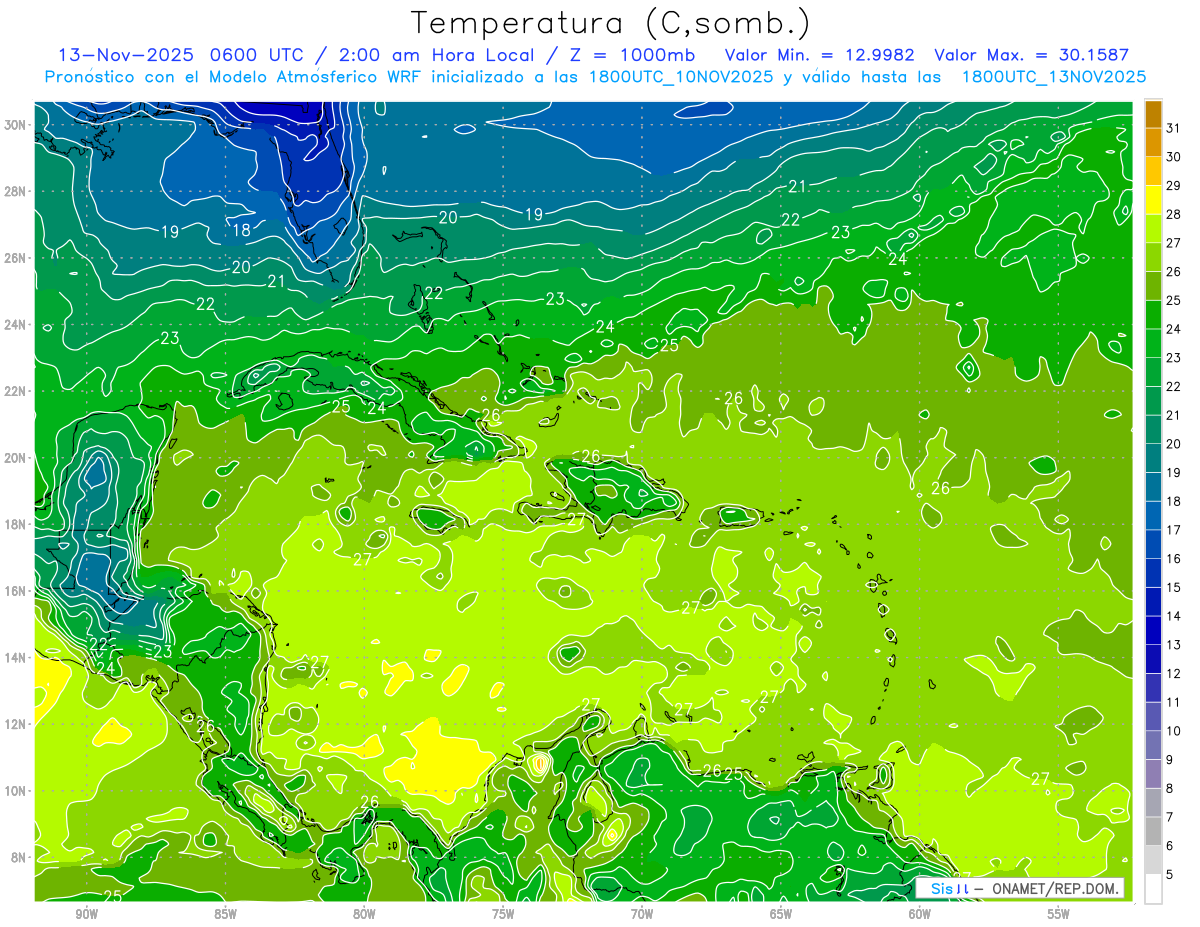Click the "8N" latitude axis label
This screenshot has height=927, width=1200.
(x=20, y=857)
